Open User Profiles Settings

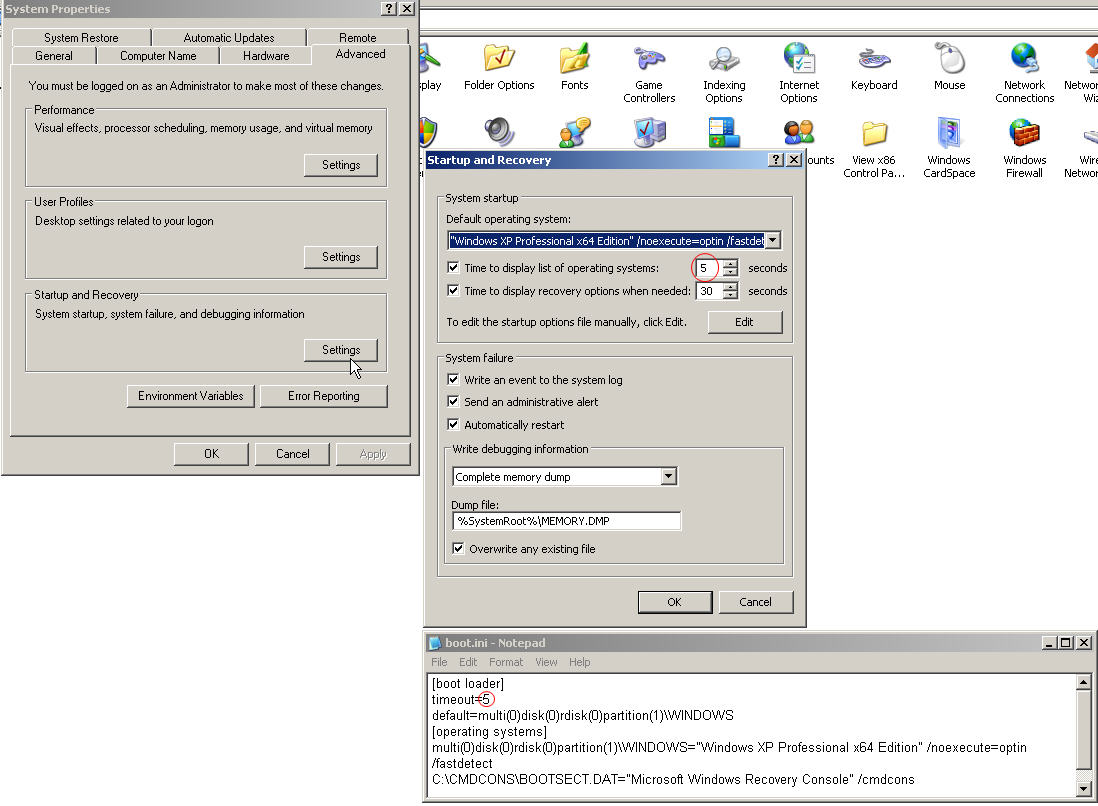tap(341, 257)
